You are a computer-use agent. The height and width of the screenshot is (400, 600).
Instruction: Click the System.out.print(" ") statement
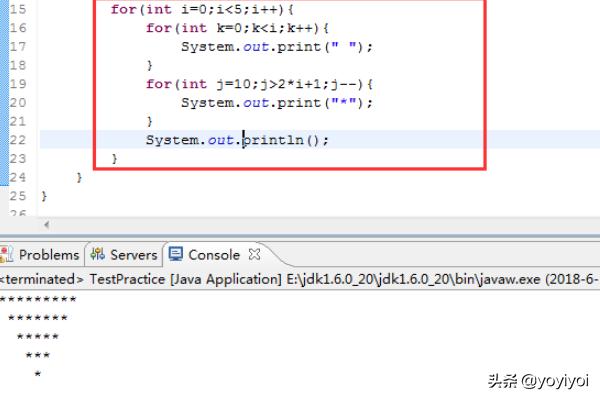[277, 47]
